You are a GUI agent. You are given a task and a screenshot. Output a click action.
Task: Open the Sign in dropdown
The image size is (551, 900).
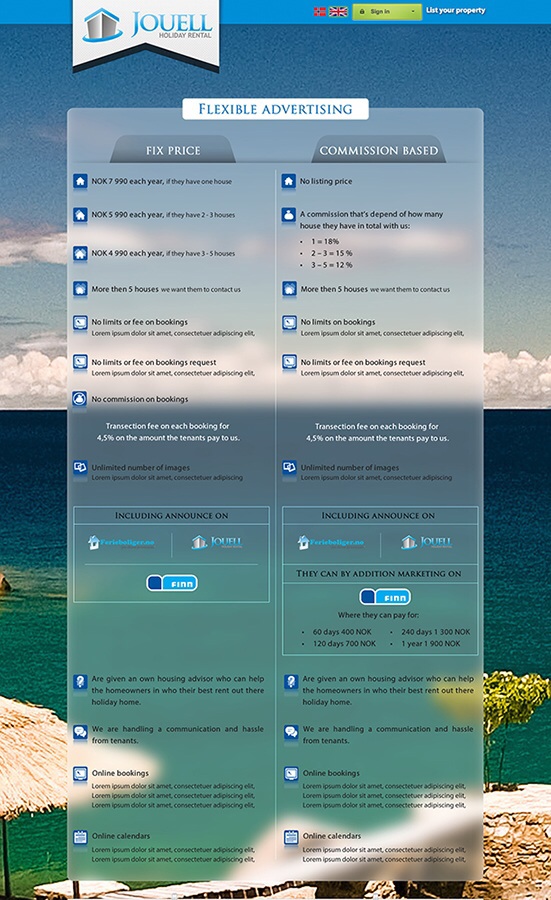pos(387,11)
